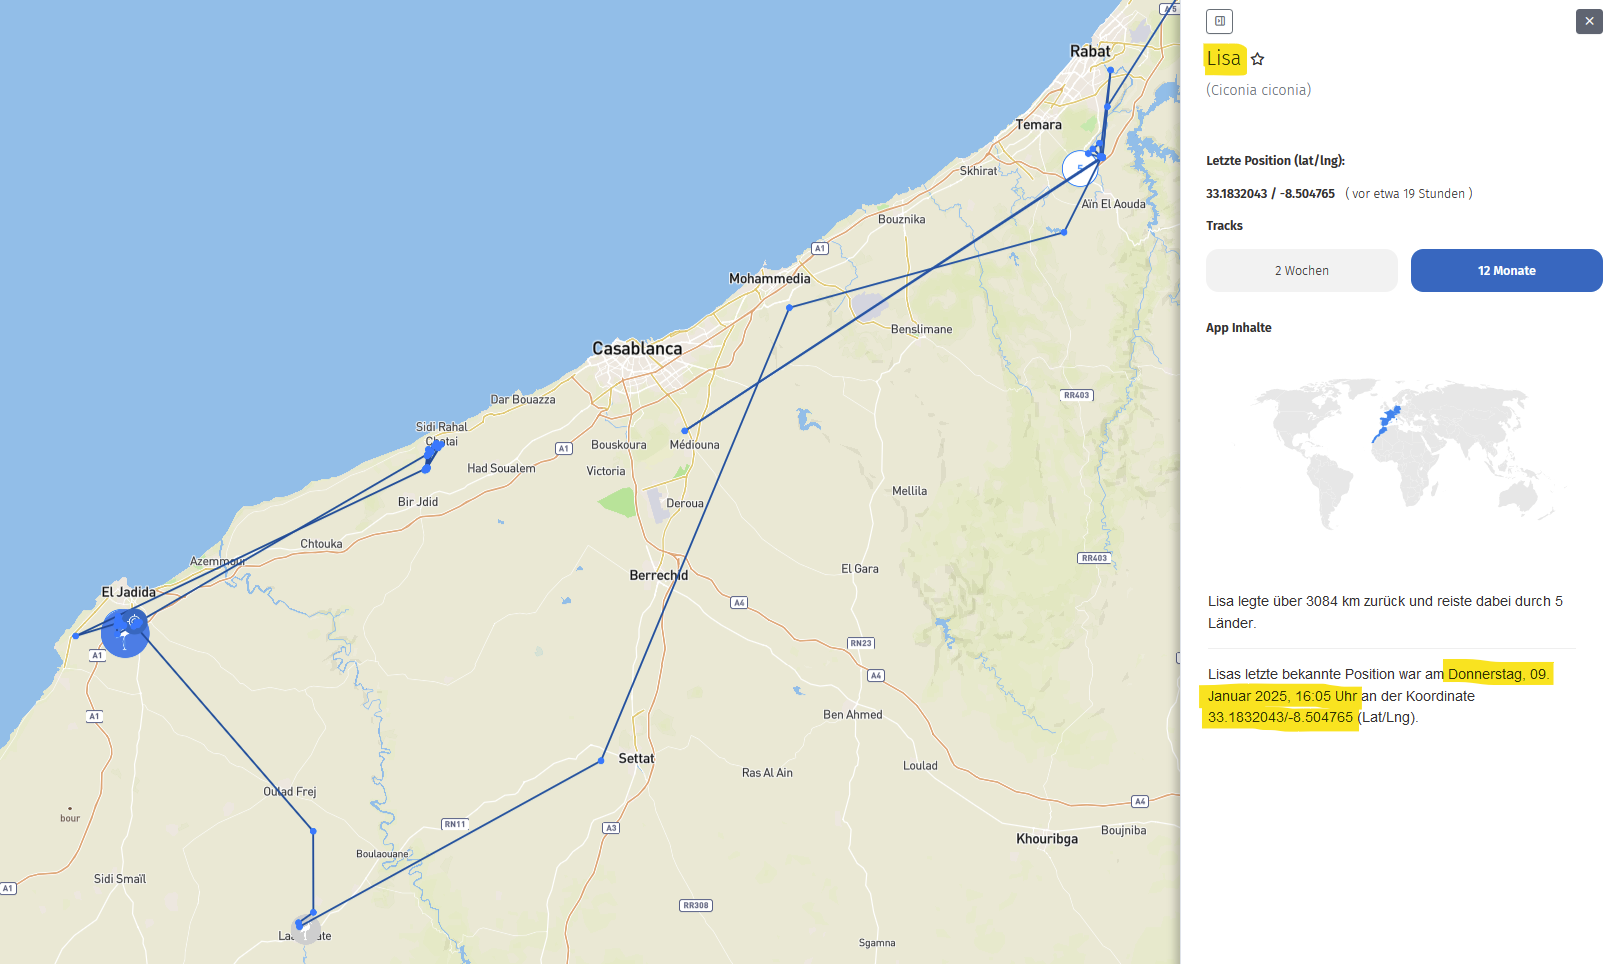Click the last position coordinates 33.1832043 / -8.504765
The height and width of the screenshot is (964, 1608).
pos(1270,194)
